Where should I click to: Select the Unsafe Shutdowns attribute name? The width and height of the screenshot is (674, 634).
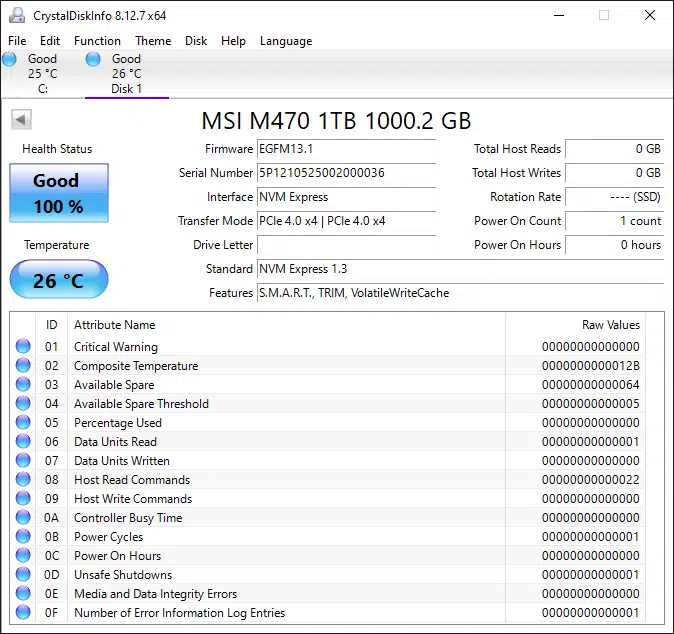(x=123, y=575)
